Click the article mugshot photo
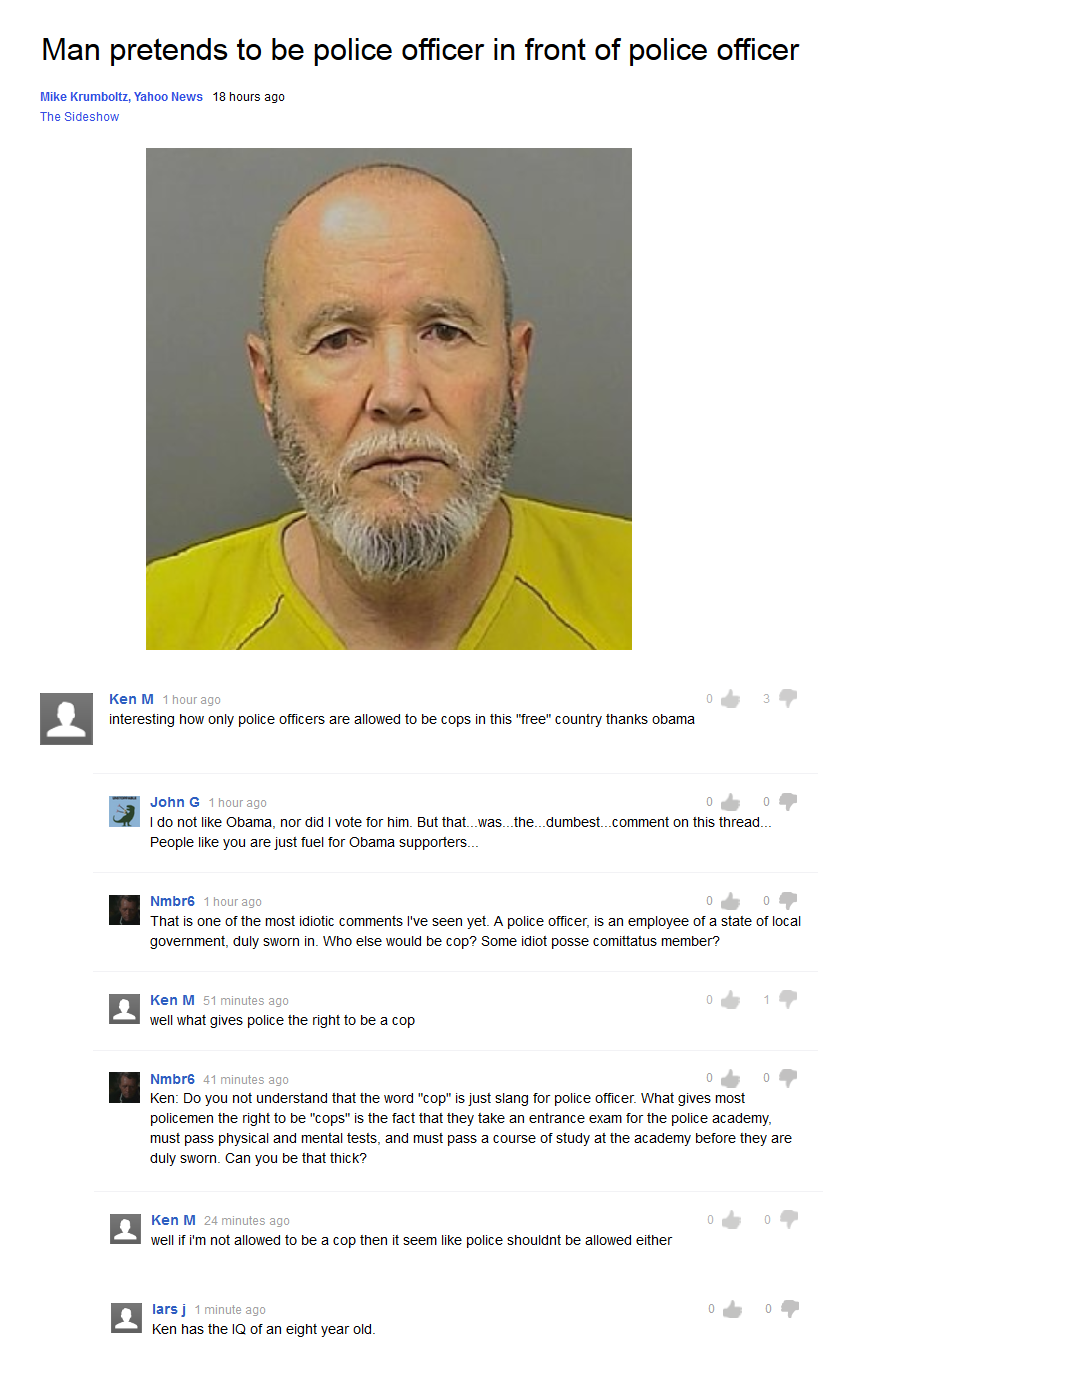 389,399
